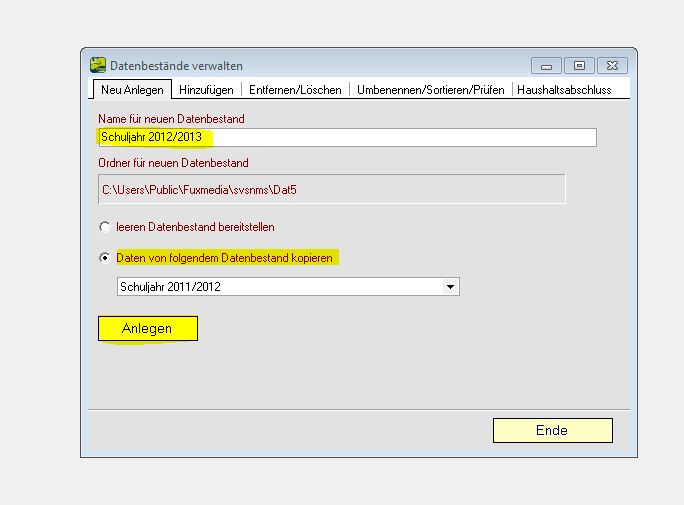
Task: Open the Schuljahr 2011/2012 source dropdown
Action: (288, 287)
